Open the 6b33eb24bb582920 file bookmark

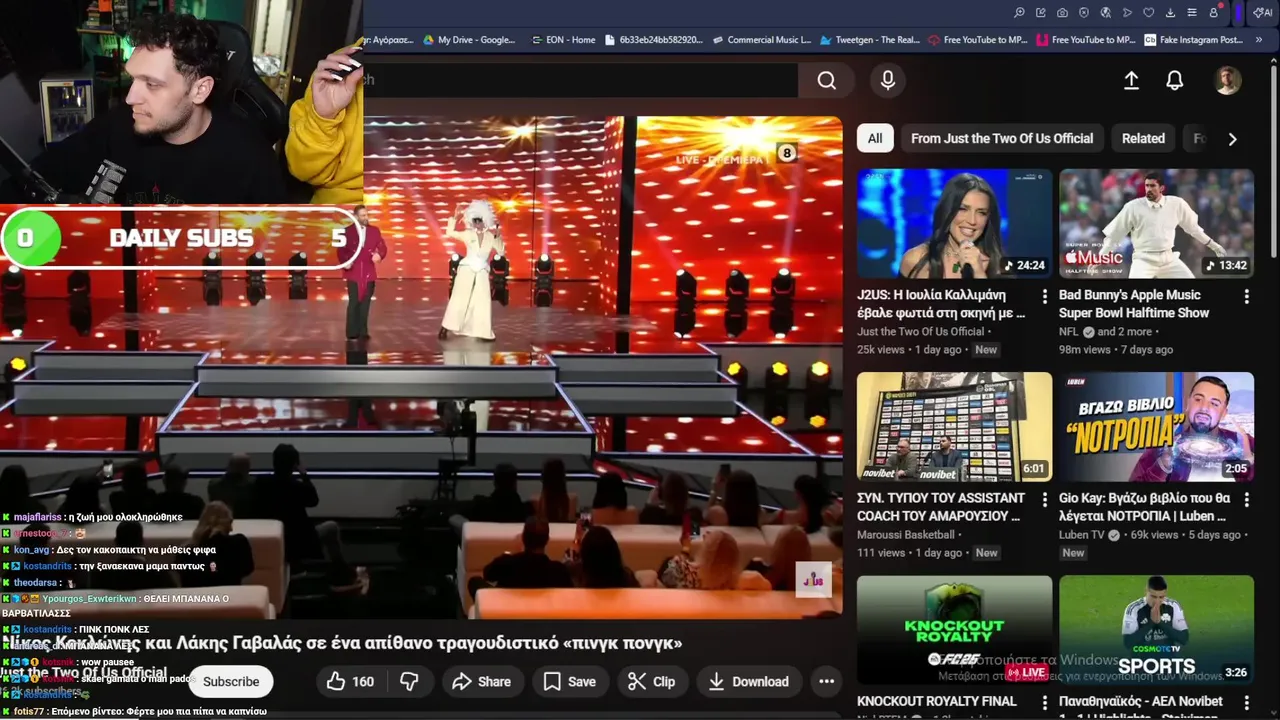tap(654, 40)
